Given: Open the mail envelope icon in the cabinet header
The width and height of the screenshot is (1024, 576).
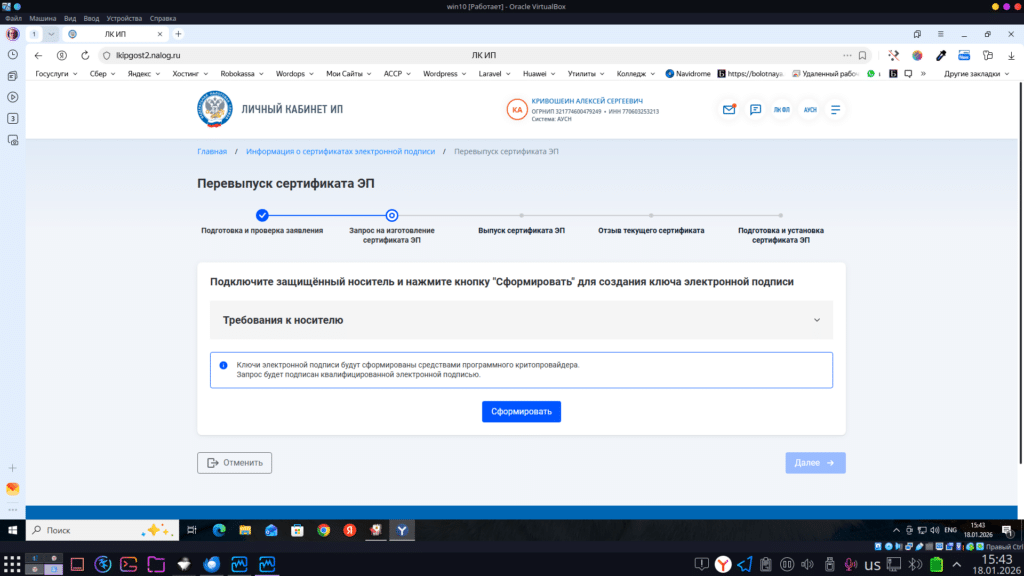Looking at the screenshot, I should click(727, 109).
